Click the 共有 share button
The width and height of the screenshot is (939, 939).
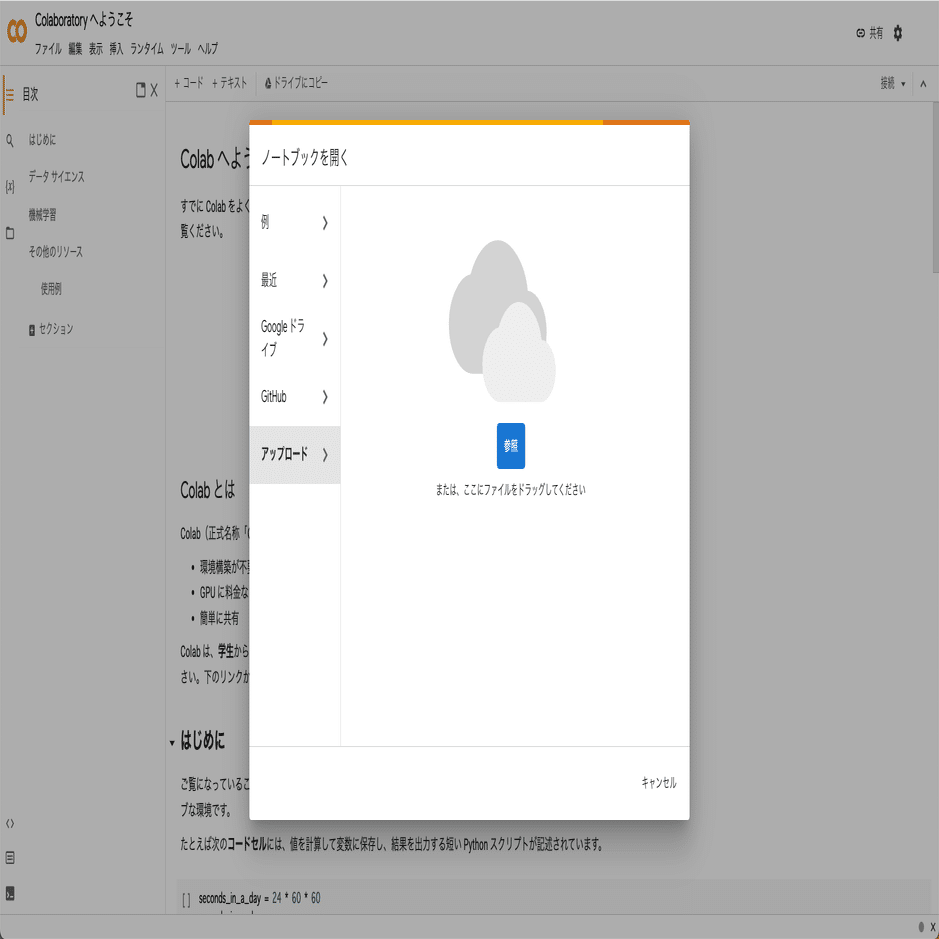[x=870, y=33]
